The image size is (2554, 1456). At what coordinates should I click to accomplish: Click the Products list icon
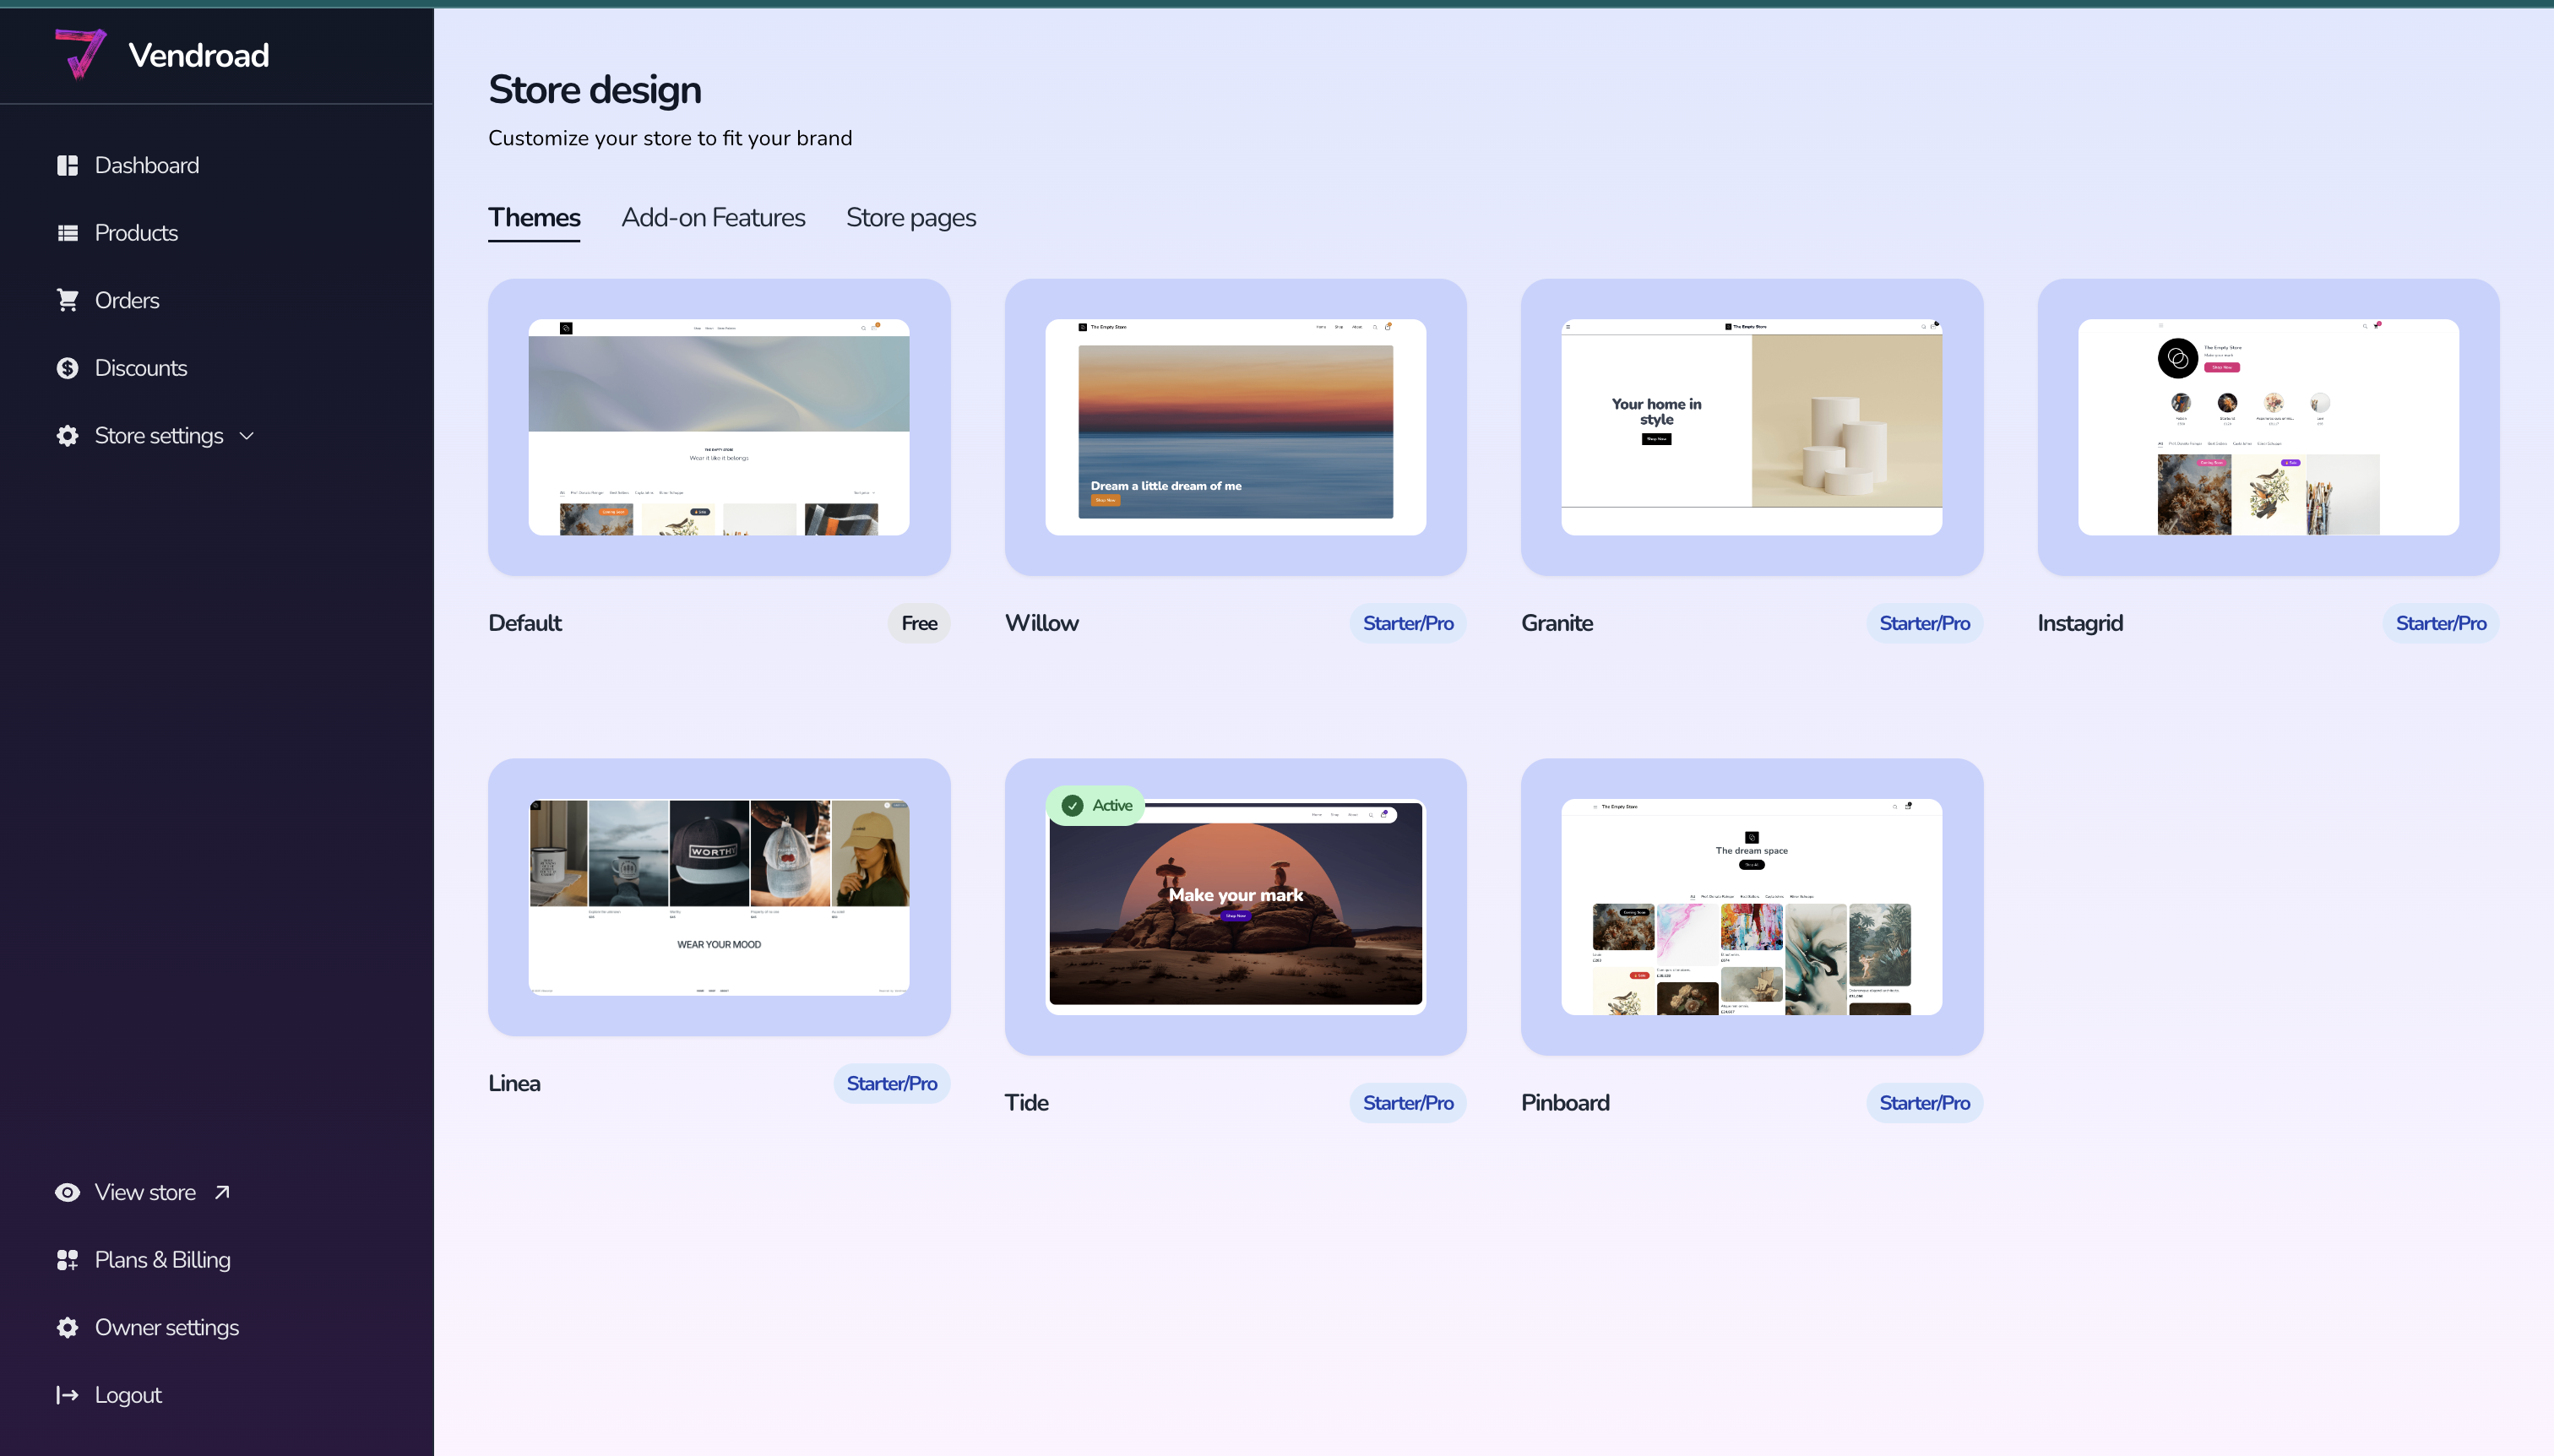pos(67,233)
